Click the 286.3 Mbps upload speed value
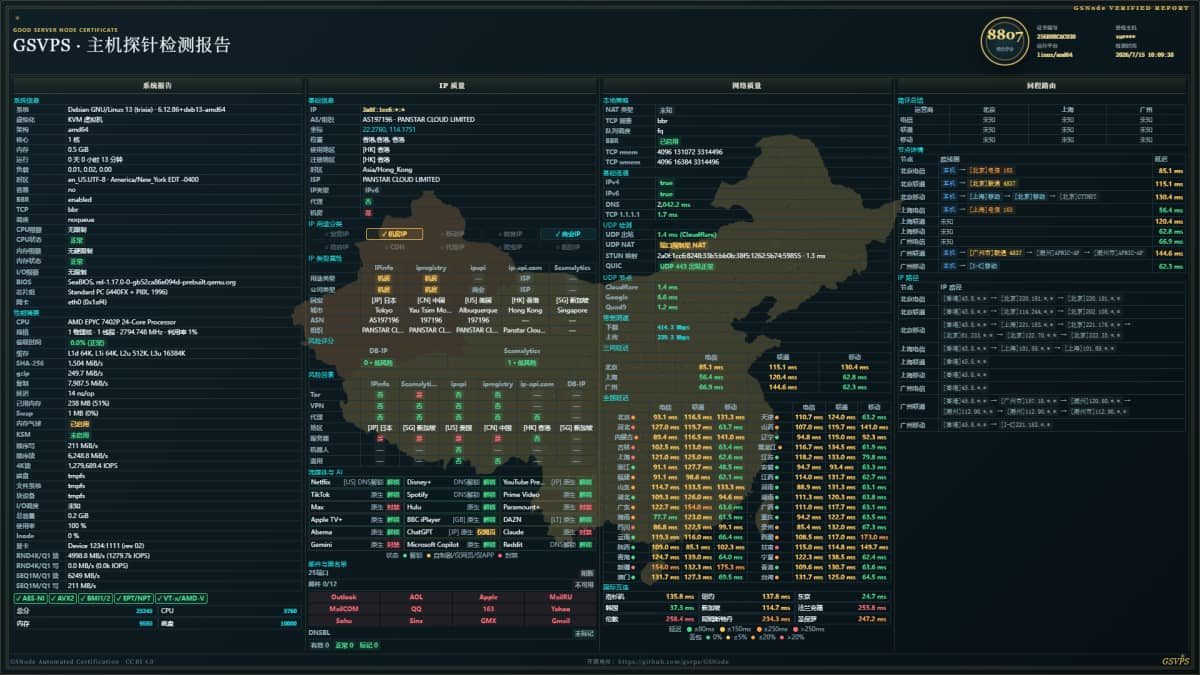 point(673,336)
